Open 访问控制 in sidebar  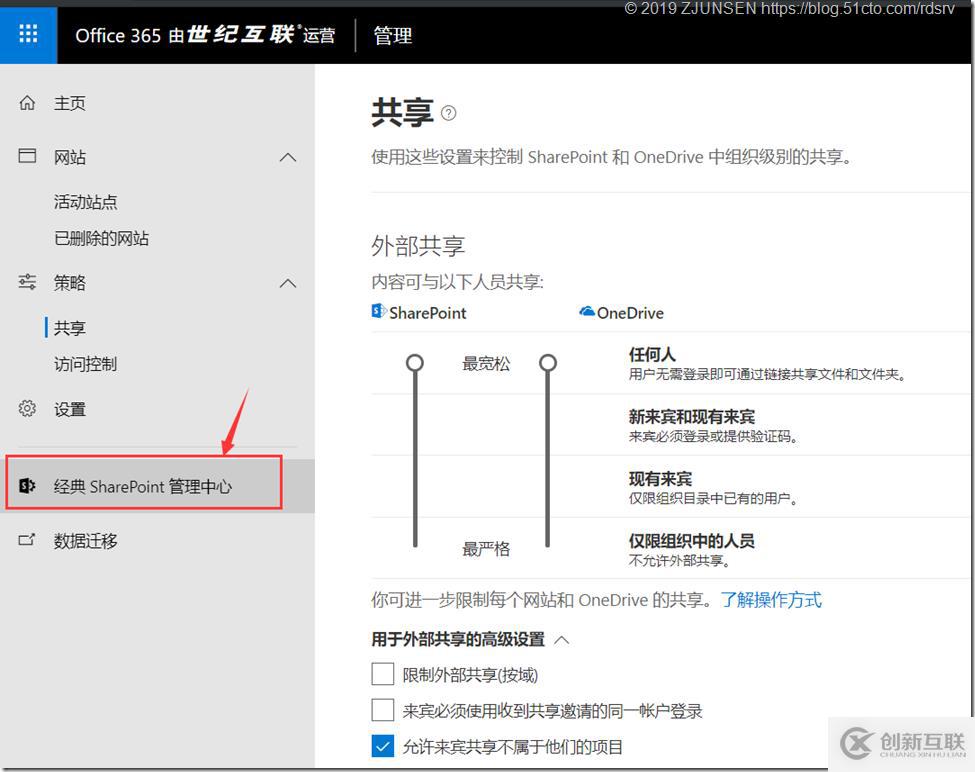(85, 364)
